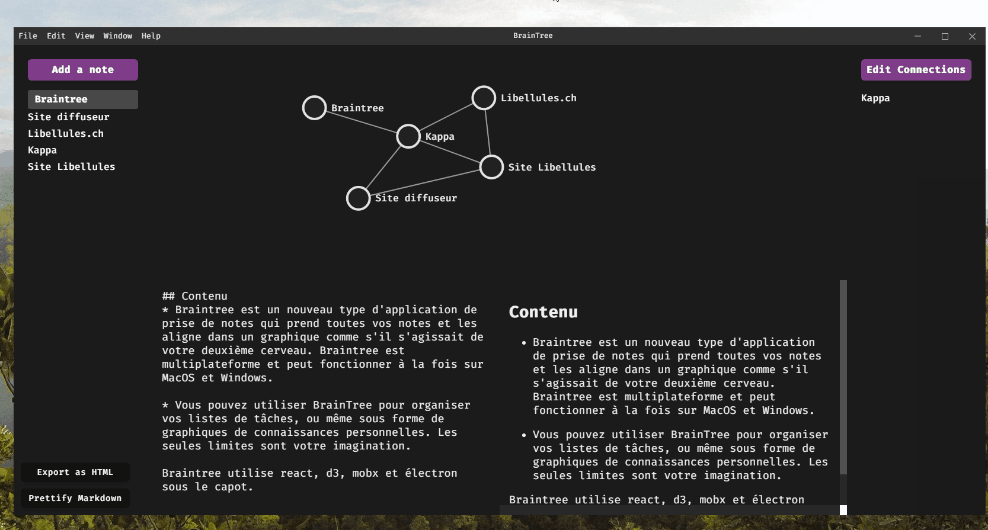Minimize the BrainTree window
This screenshot has height=530, width=988.
[x=917, y=36]
